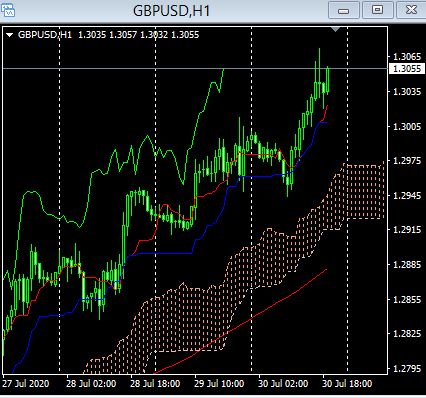Expand the GBPUSD,H1 dropdown triangle
Screen dimensions: 426x398
click(x=10, y=35)
